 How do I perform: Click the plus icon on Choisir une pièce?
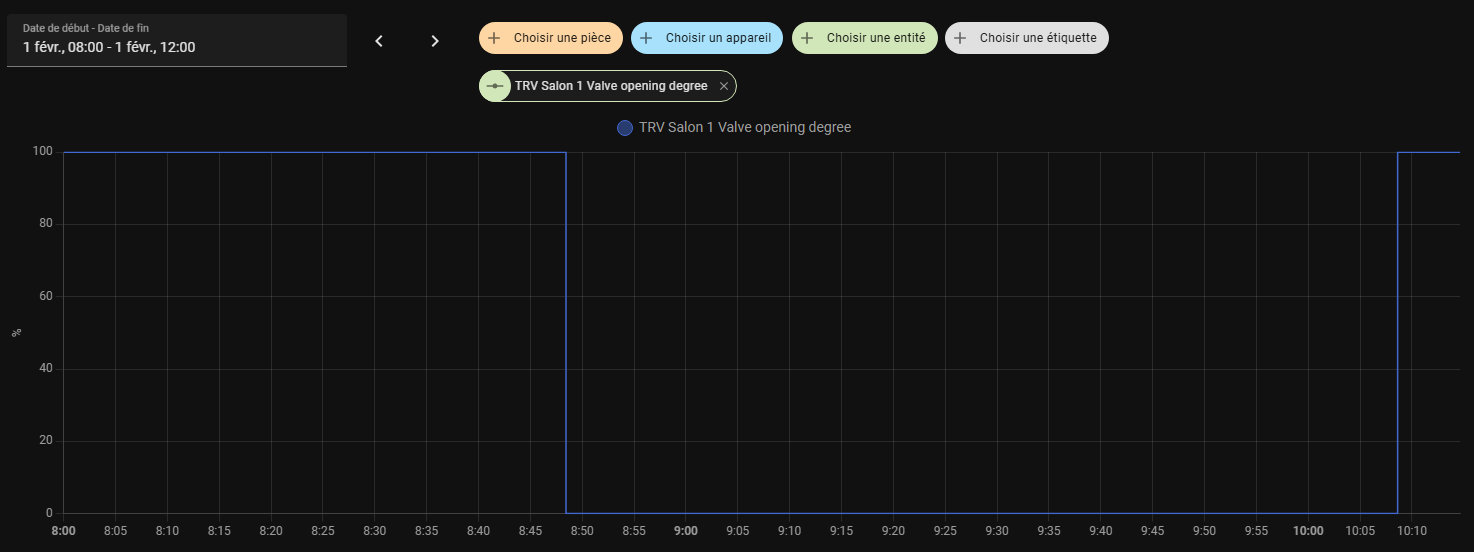tap(494, 38)
